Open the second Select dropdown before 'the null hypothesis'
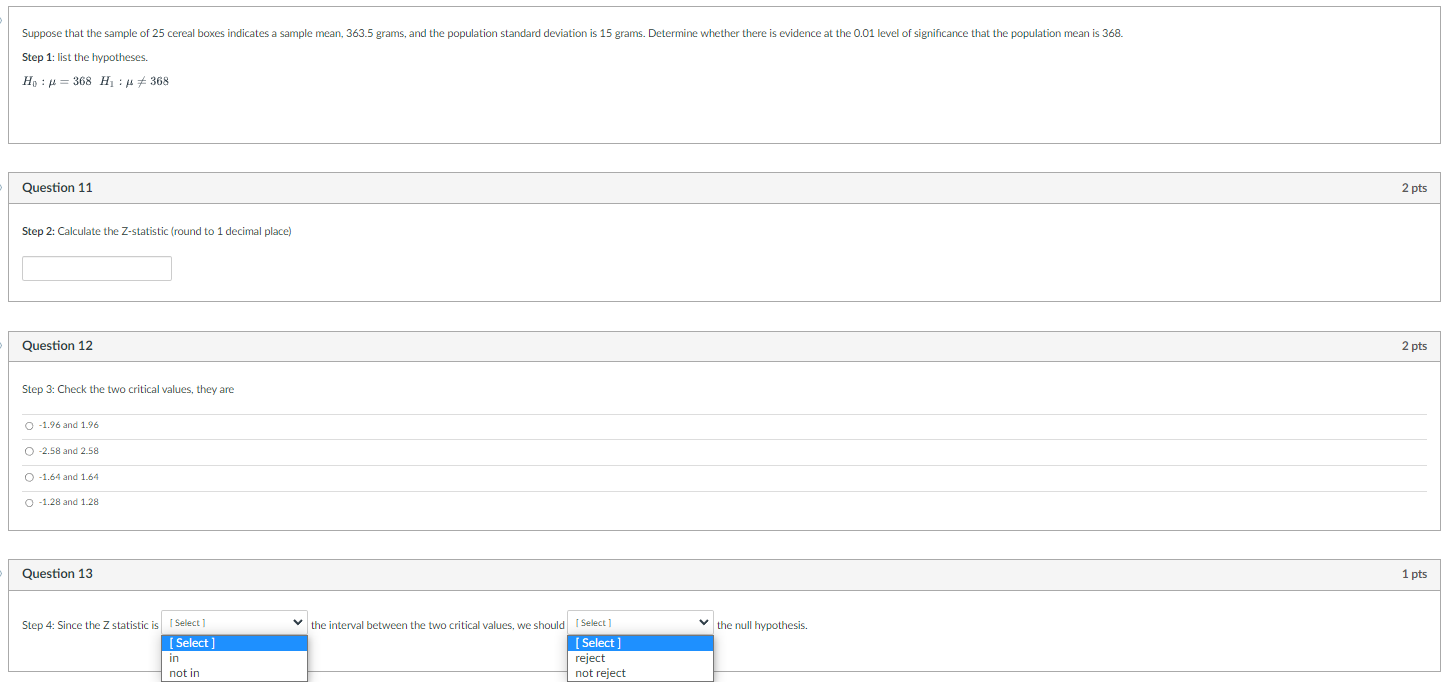This screenshot has height=682, width=1451. pos(640,623)
